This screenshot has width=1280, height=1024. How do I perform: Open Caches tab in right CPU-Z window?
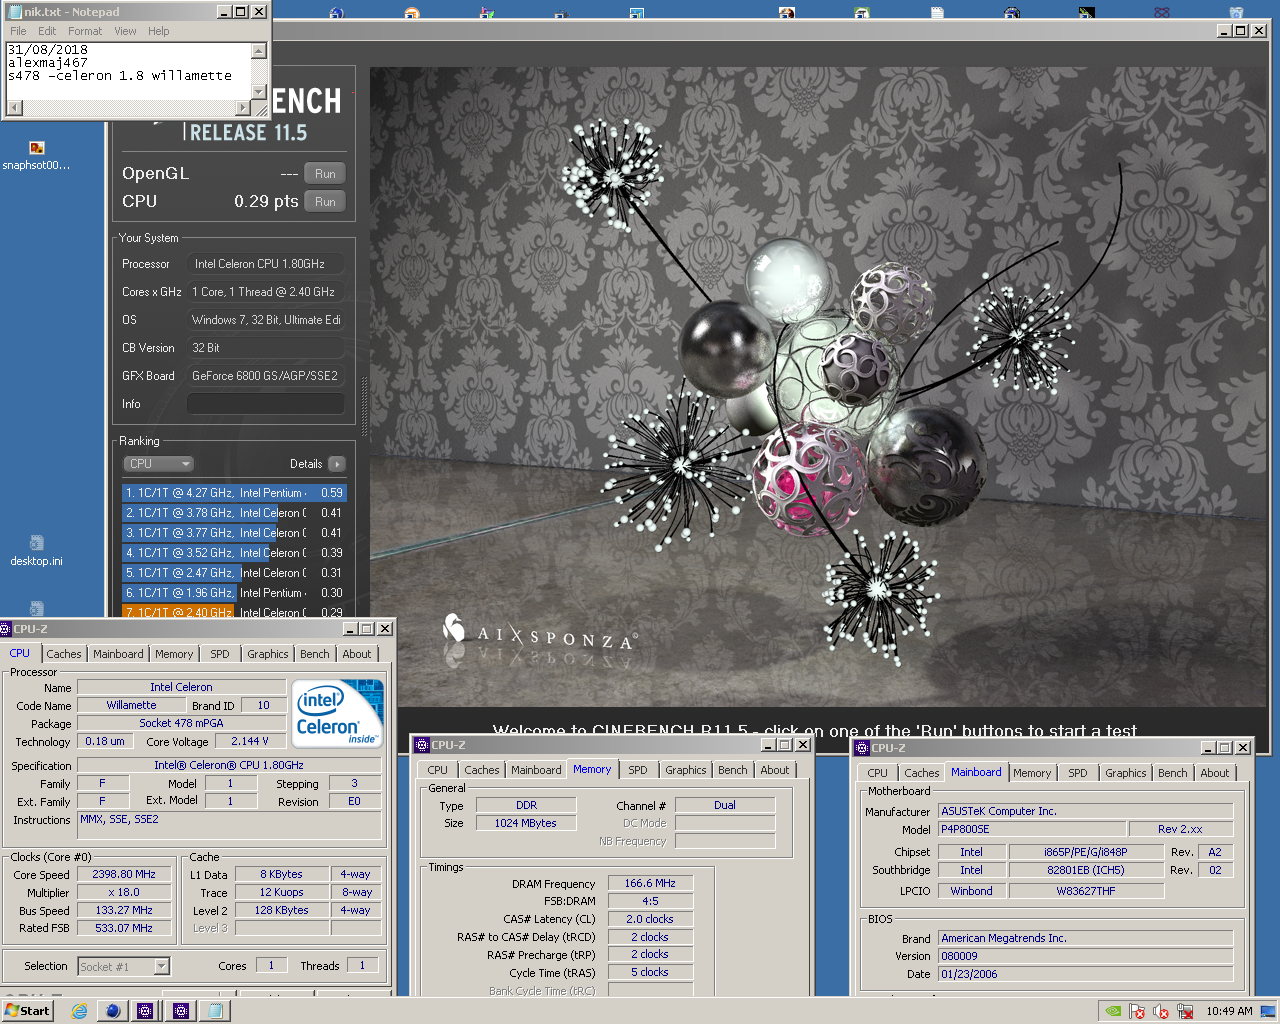[922, 773]
